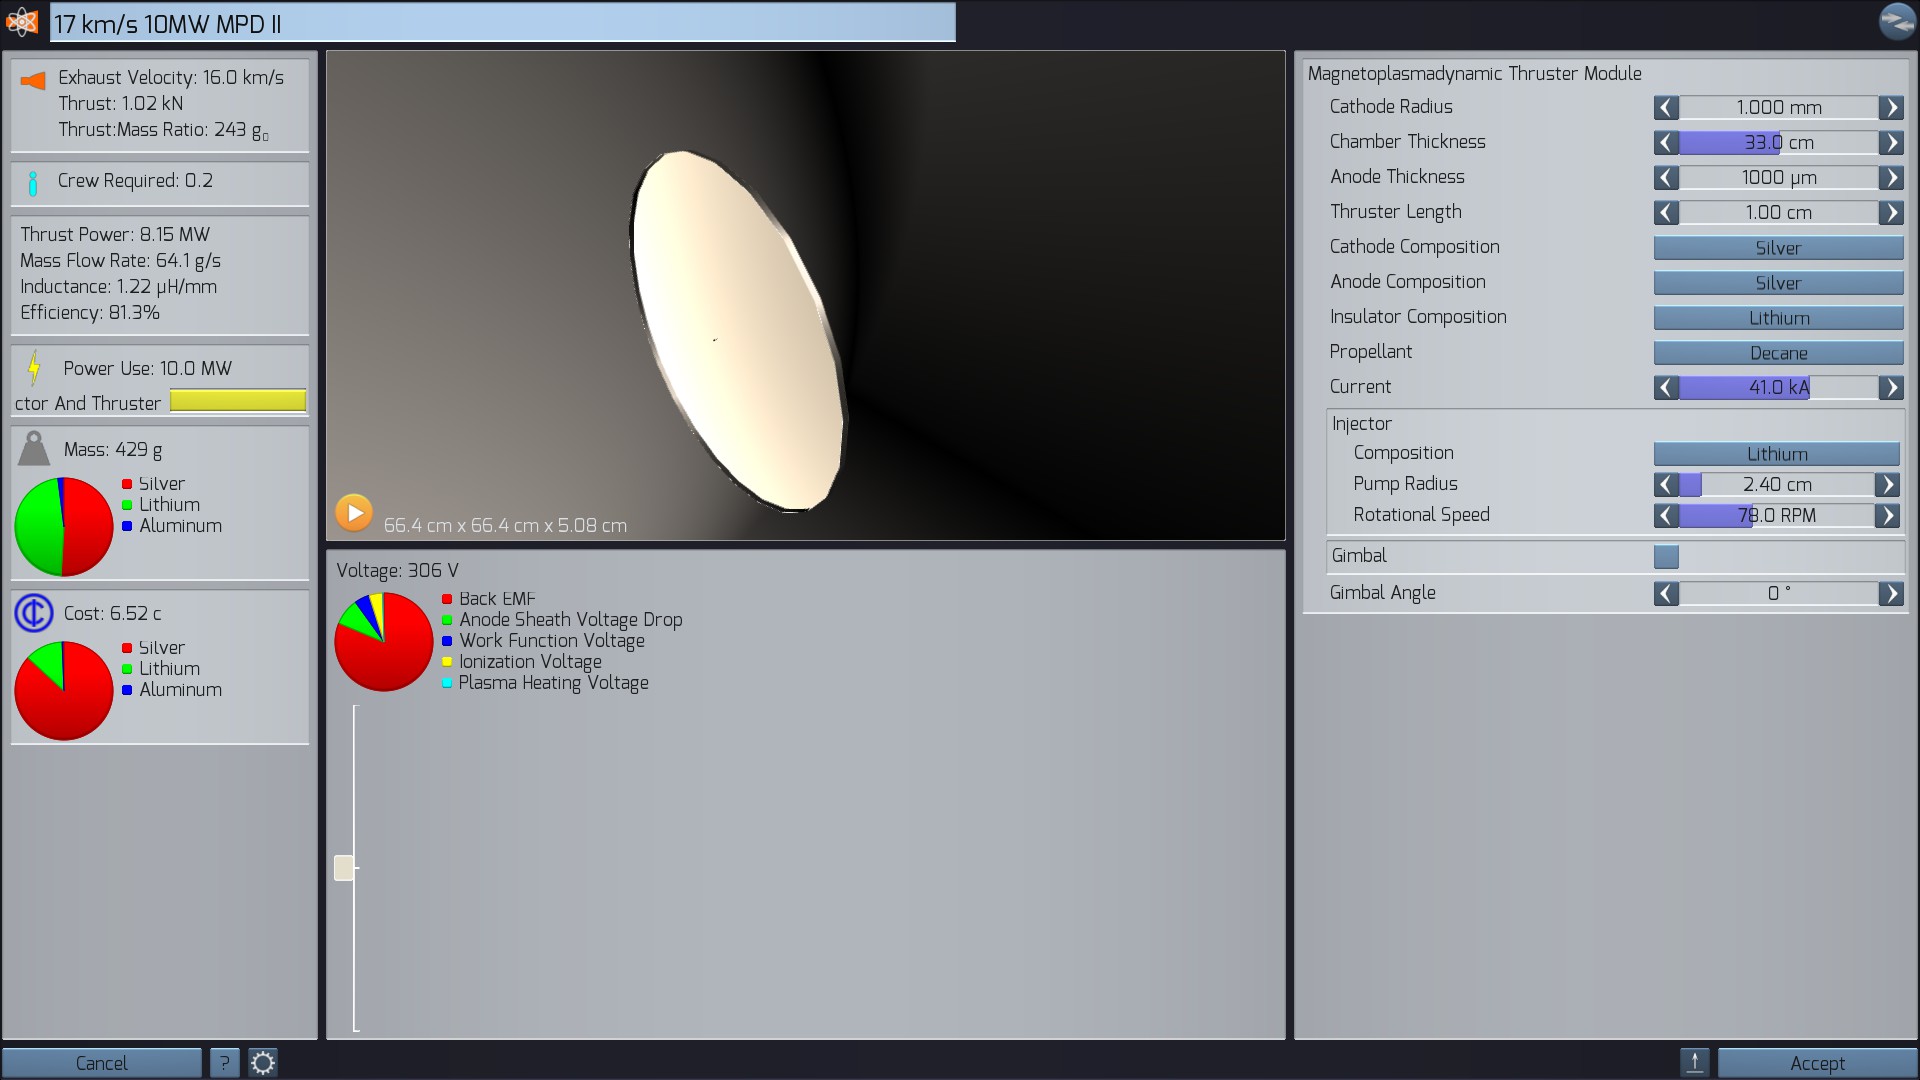Viewport: 1920px width, 1080px height.
Task: Click the voltage breakdown pie chart
Action: point(384,641)
